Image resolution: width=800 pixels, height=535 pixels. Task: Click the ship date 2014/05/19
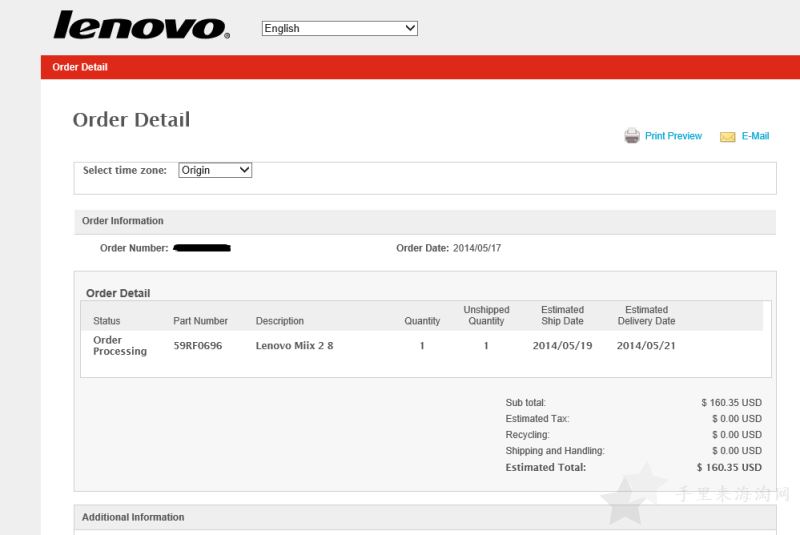(x=562, y=346)
